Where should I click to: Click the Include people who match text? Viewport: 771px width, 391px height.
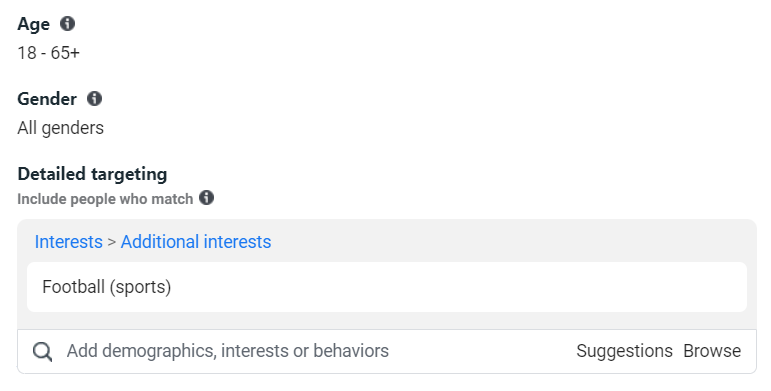[105, 199]
